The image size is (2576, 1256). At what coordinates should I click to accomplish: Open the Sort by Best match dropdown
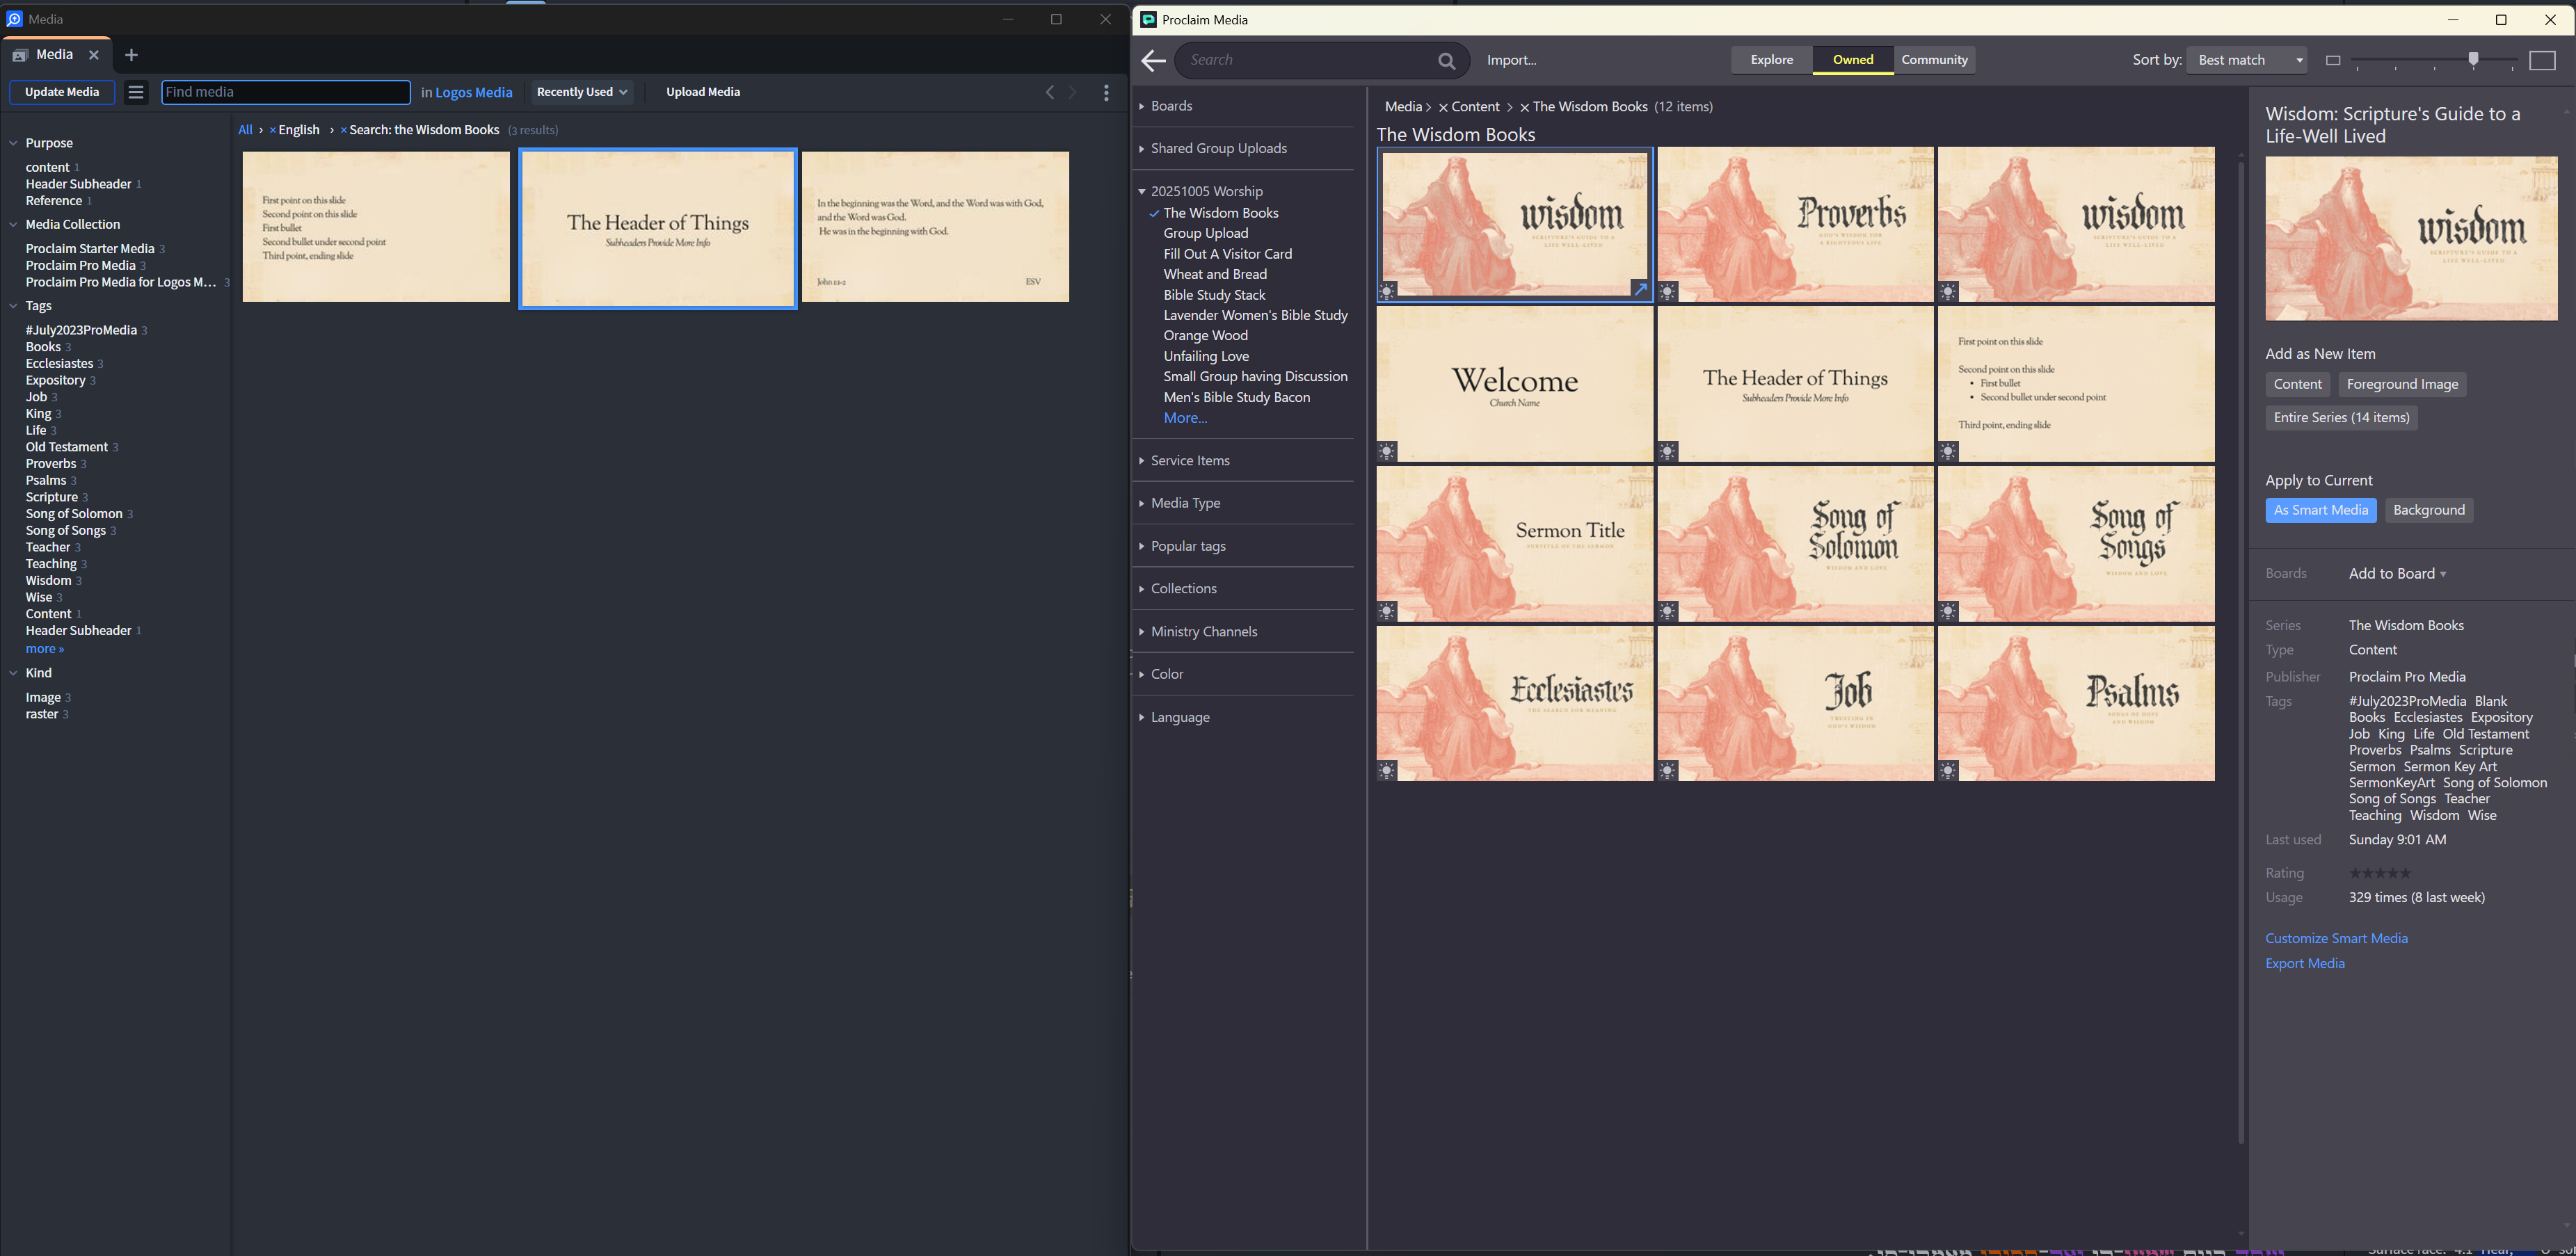click(2246, 60)
